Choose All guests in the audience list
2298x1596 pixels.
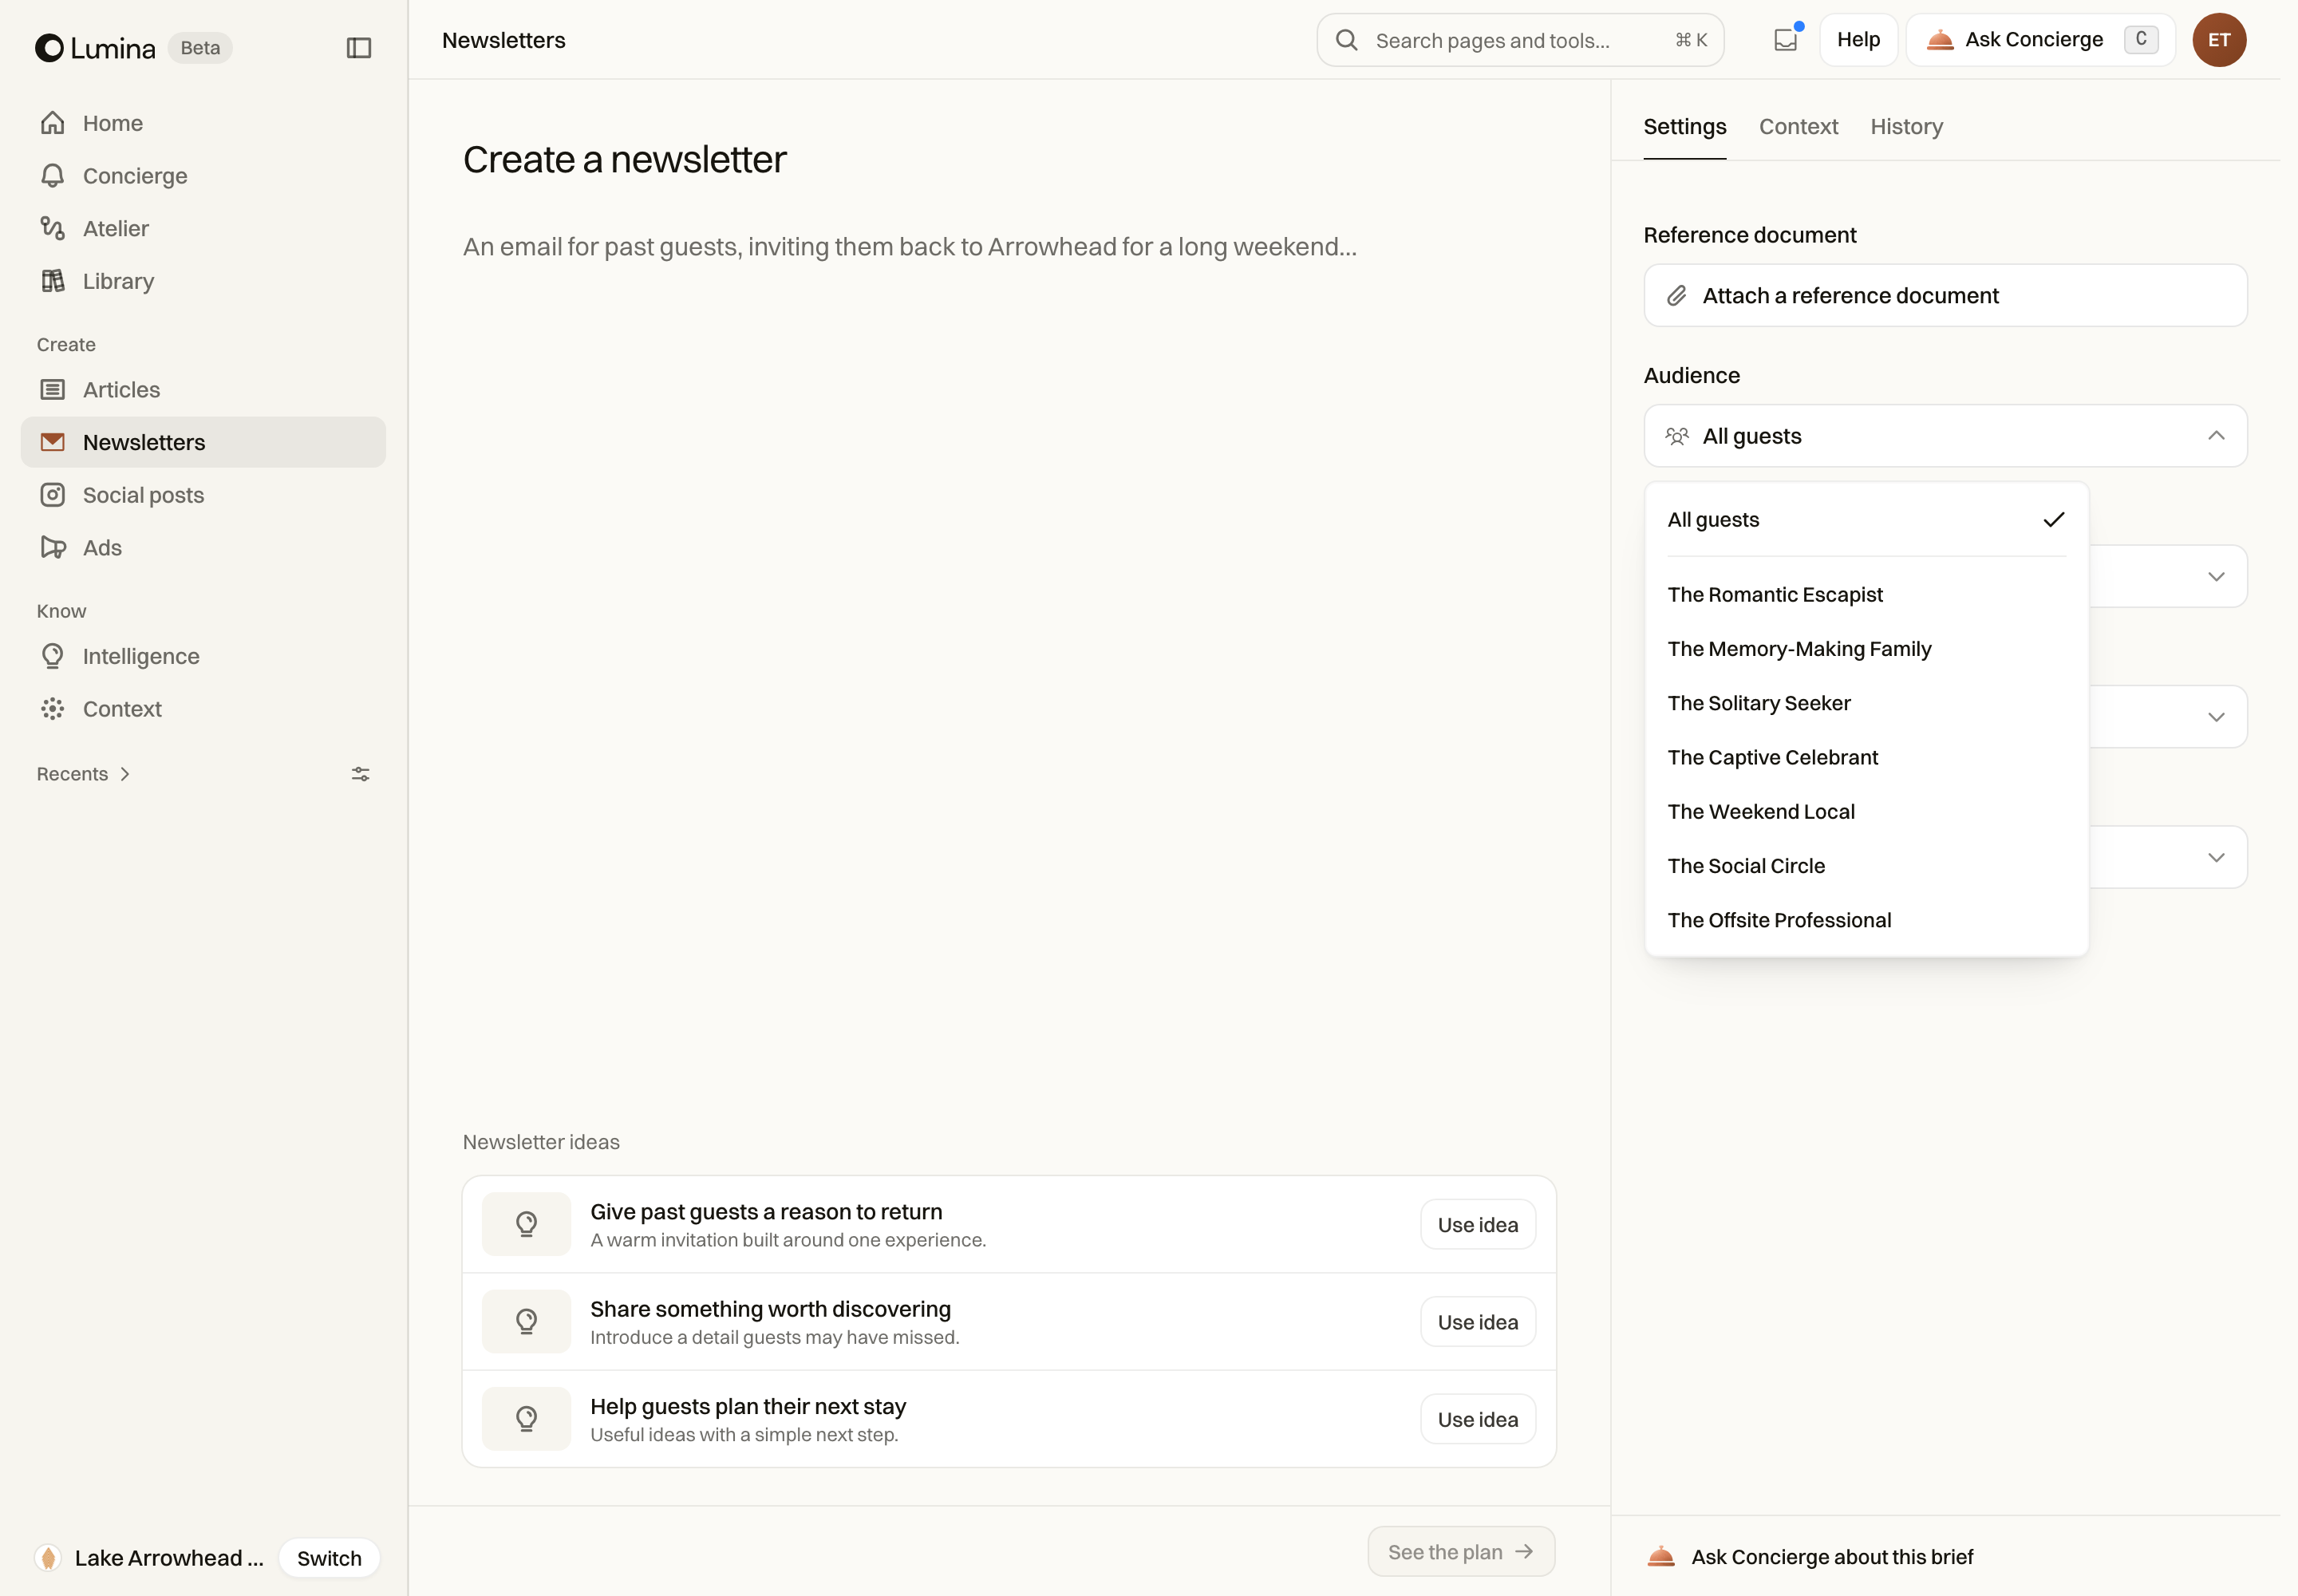[x=1866, y=520]
